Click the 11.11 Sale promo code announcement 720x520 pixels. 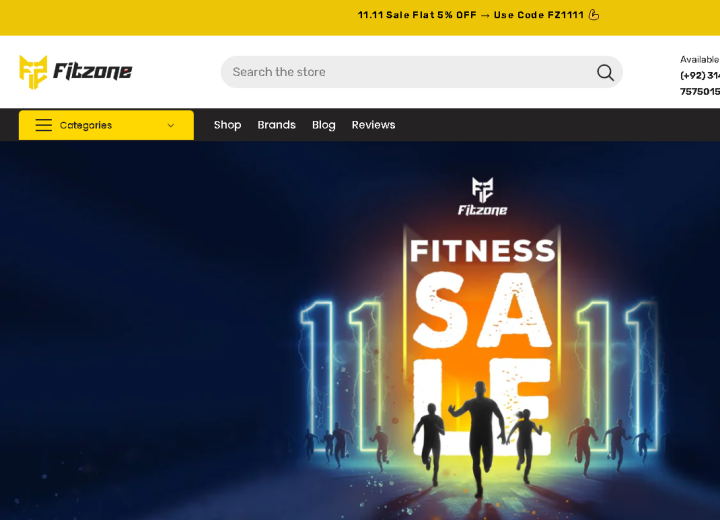(471, 15)
